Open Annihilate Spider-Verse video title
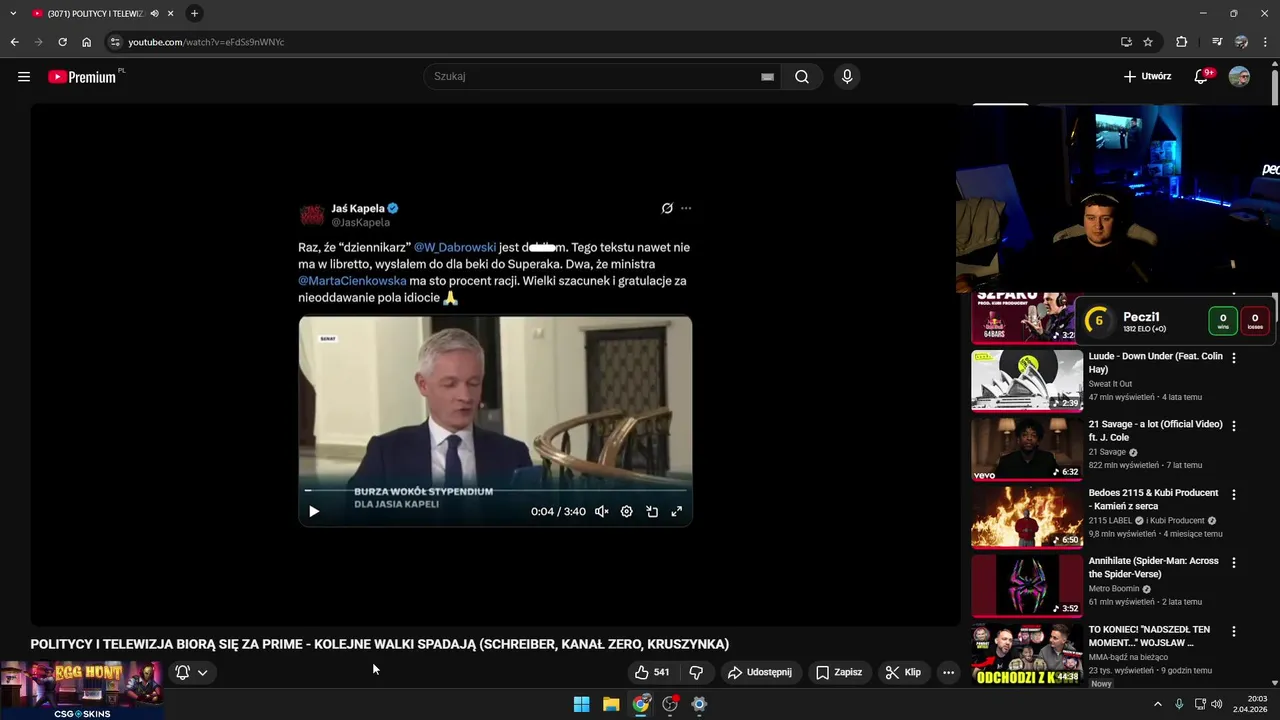This screenshot has width=1280, height=720. point(1154,567)
